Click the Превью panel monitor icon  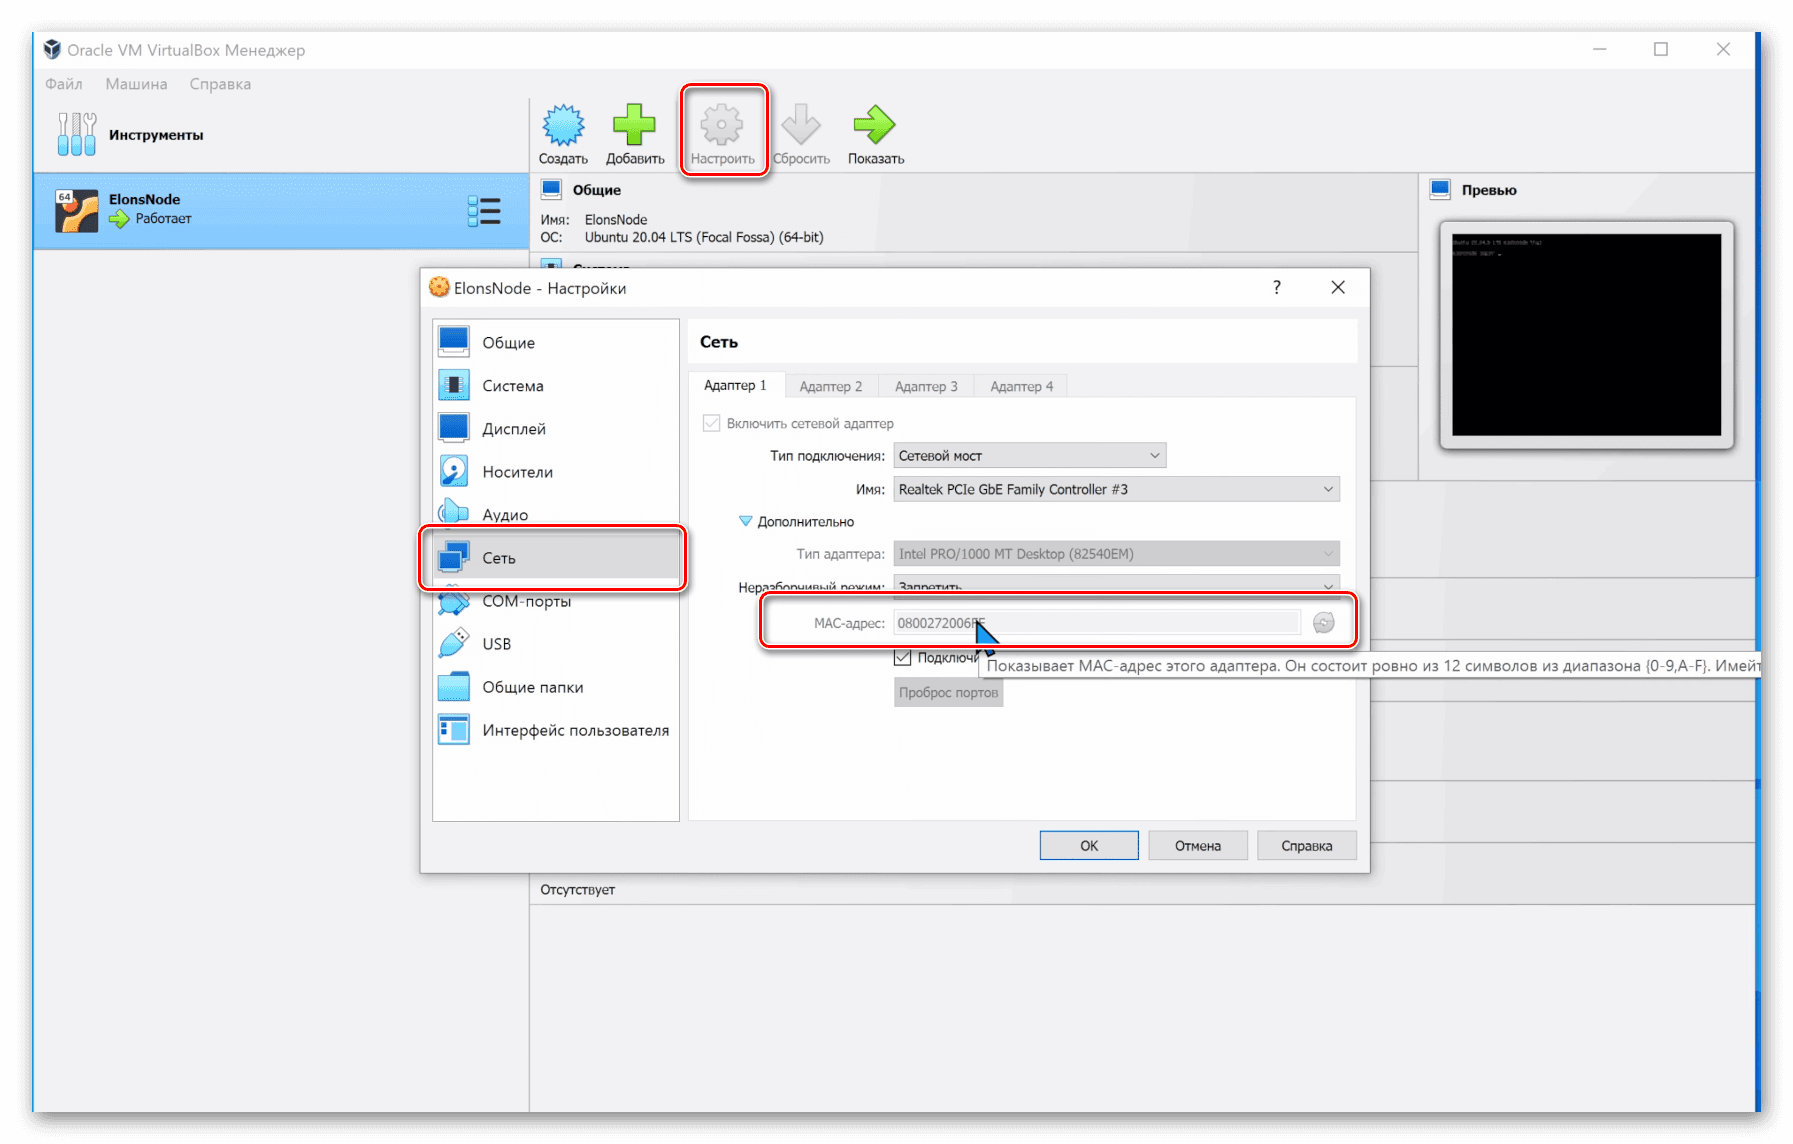click(x=1440, y=189)
